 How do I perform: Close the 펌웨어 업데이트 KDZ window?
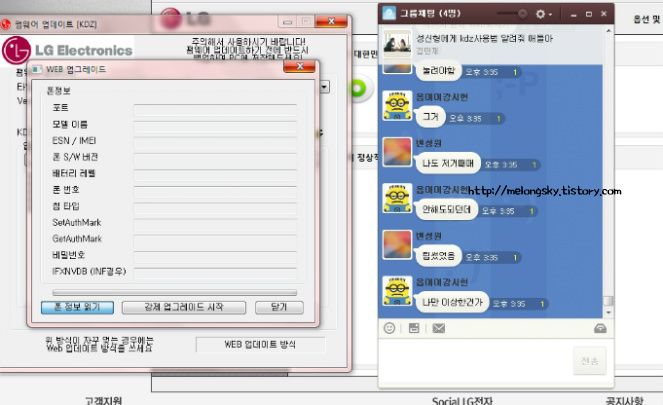[x=331, y=22]
